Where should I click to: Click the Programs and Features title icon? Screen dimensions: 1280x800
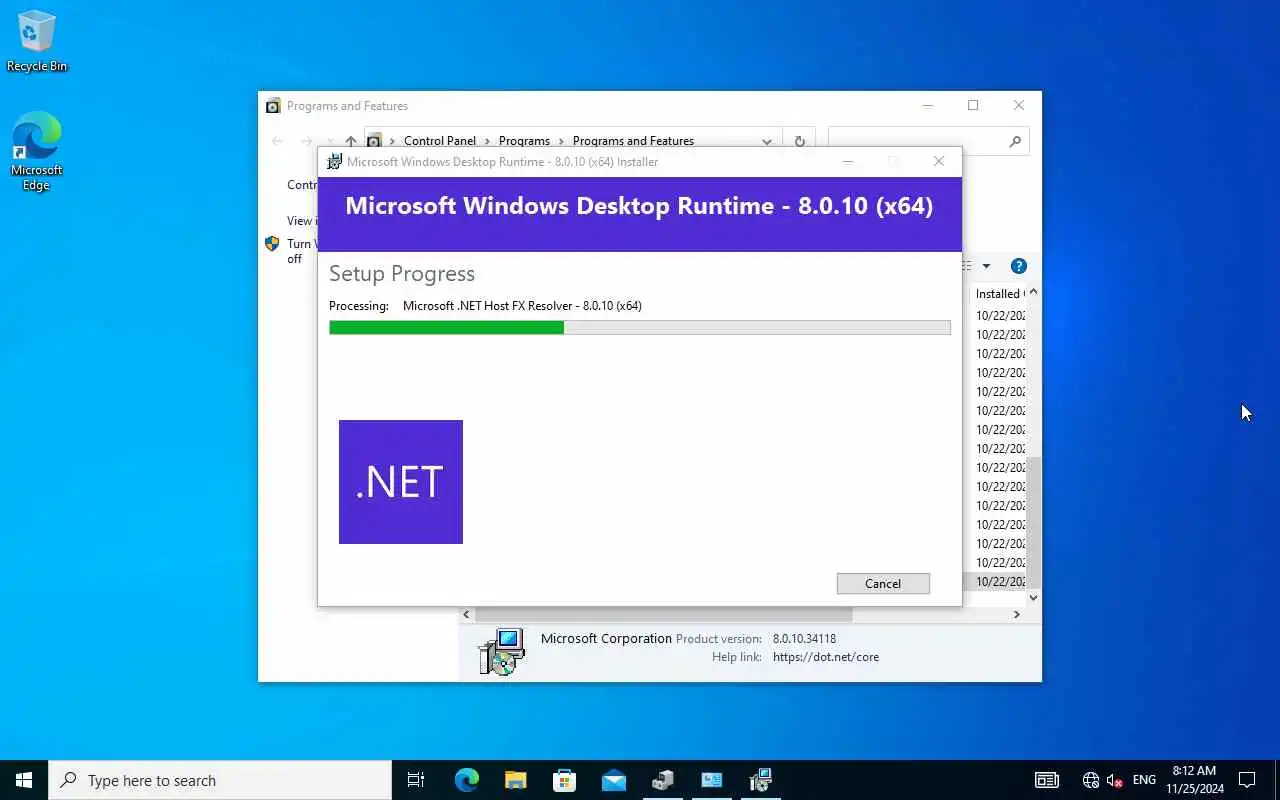[273, 106]
